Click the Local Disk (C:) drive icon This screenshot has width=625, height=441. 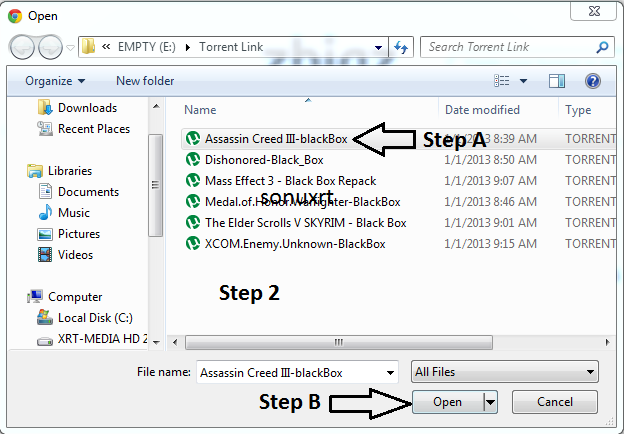click(45, 318)
